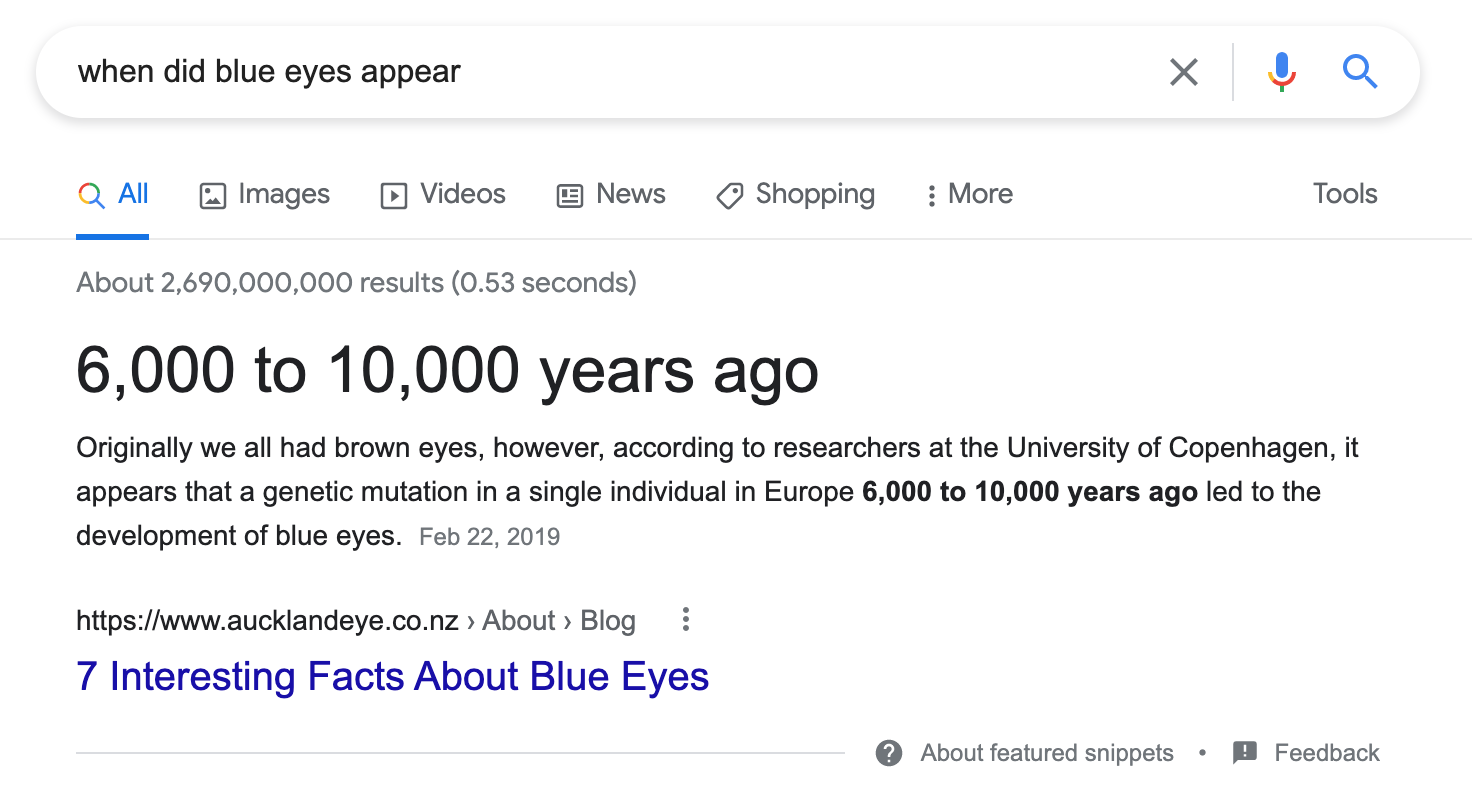
Task: Open the three-dot menu beside aucklandeye URL
Action: click(686, 620)
